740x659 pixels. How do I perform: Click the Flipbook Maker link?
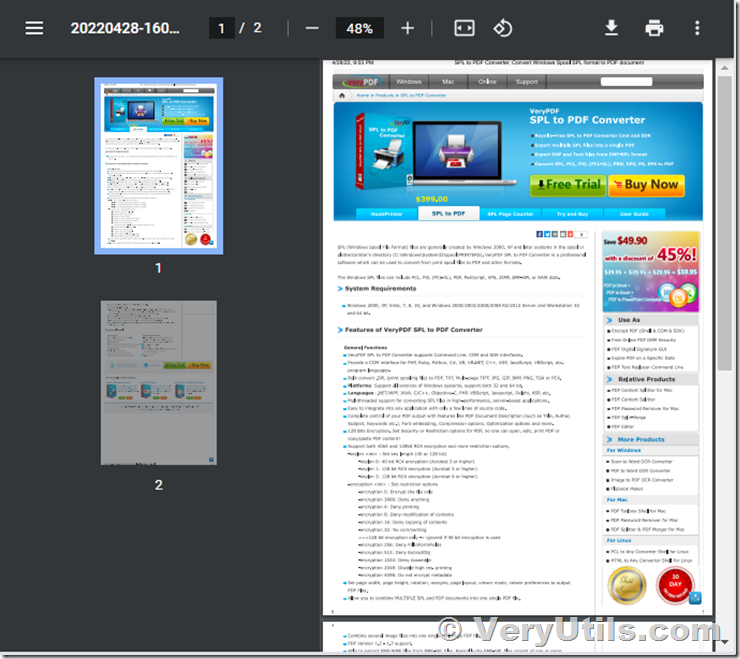(627, 489)
